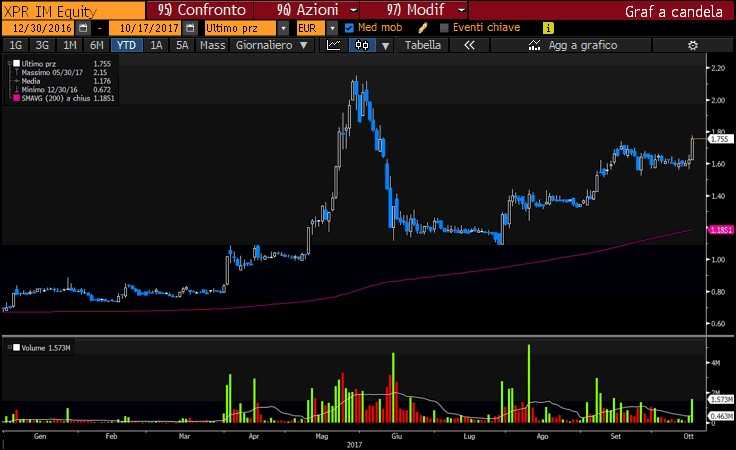
Task: Click the Media 1.176 legend row
Action: 62,81
